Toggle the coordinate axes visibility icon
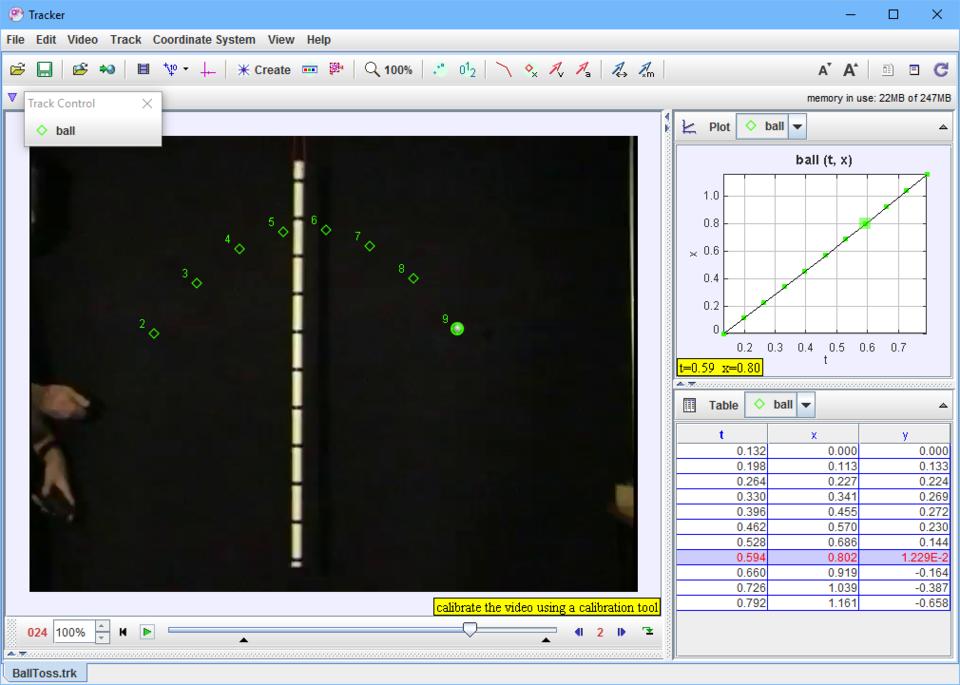 click(207, 70)
